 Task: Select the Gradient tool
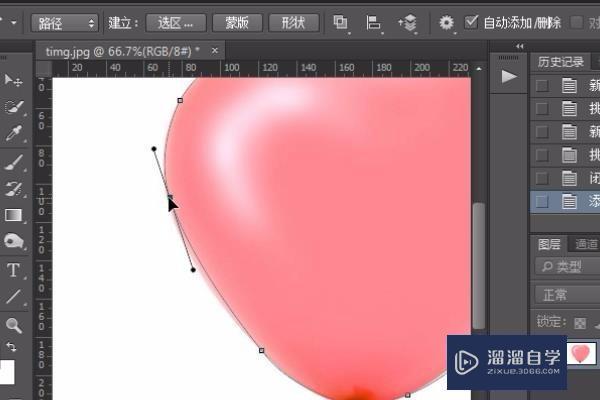[14, 215]
